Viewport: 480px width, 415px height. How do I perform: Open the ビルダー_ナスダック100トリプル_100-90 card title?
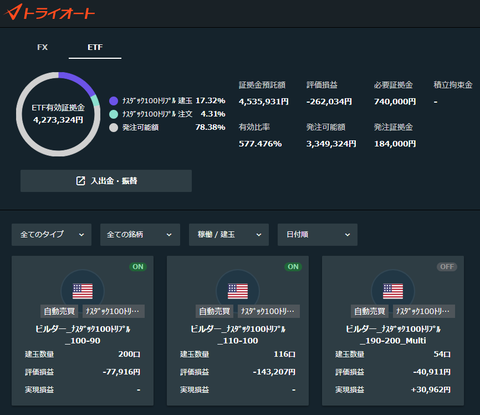pos(83,335)
